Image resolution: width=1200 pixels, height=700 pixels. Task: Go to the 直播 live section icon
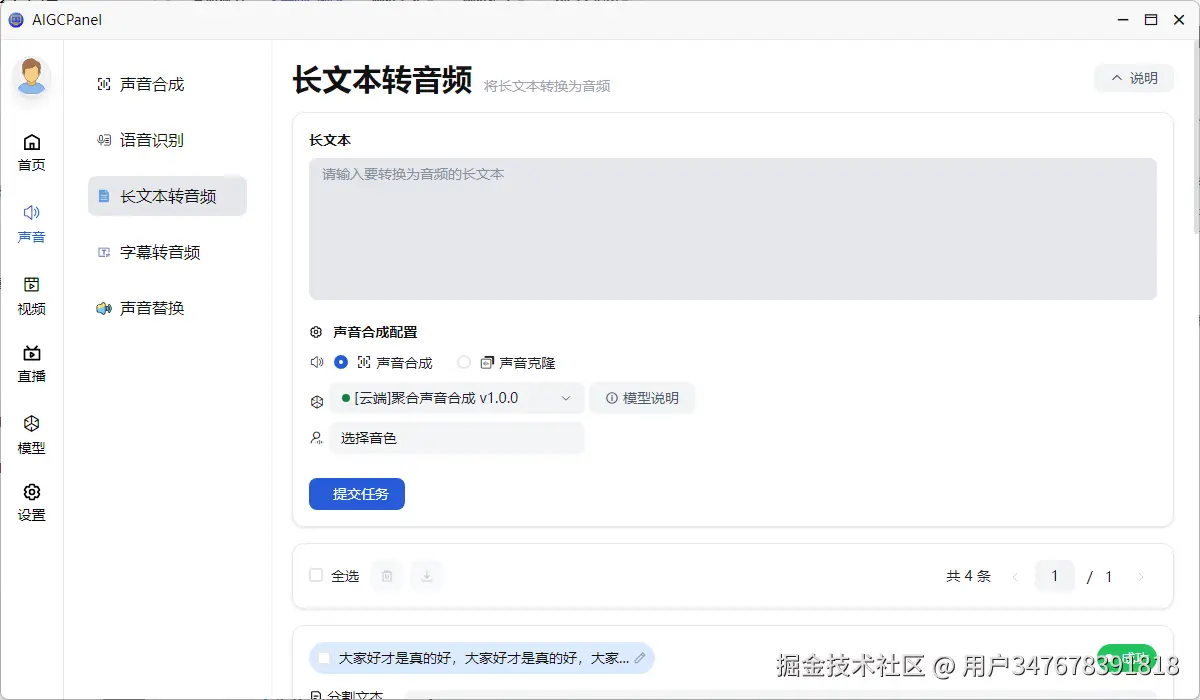click(x=32, y=354)
